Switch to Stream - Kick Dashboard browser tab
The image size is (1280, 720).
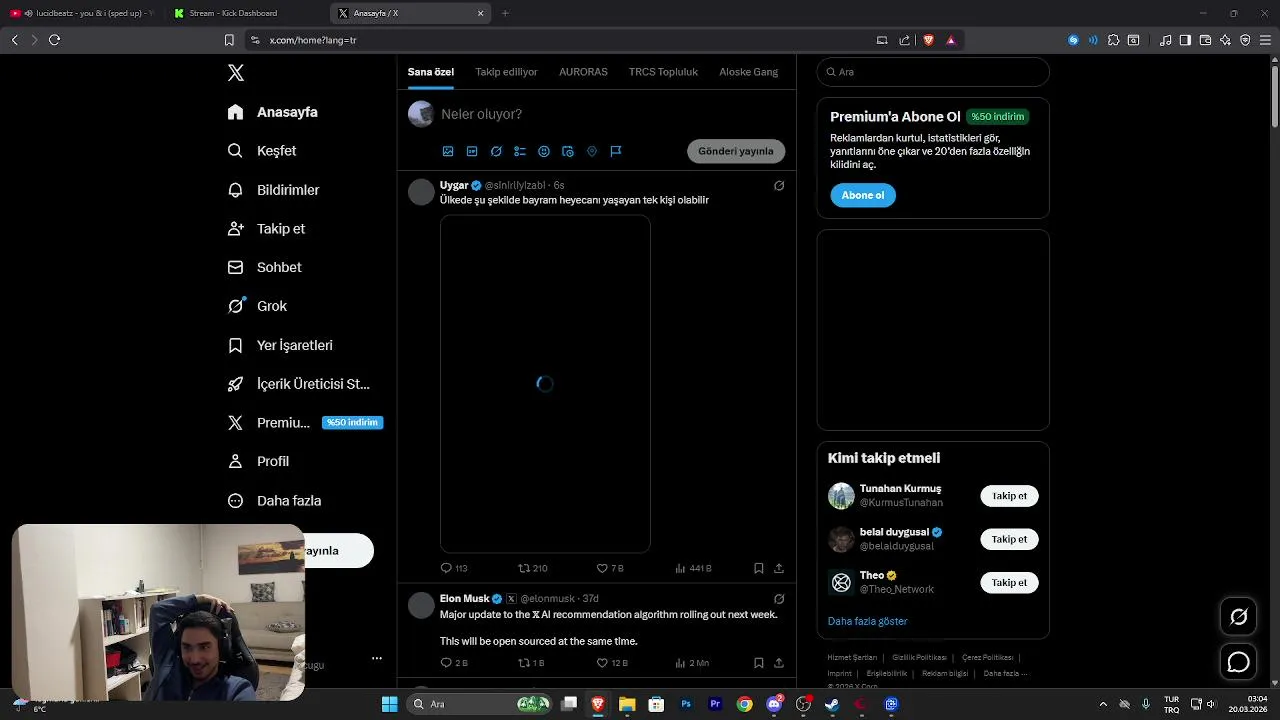[245, 13]
